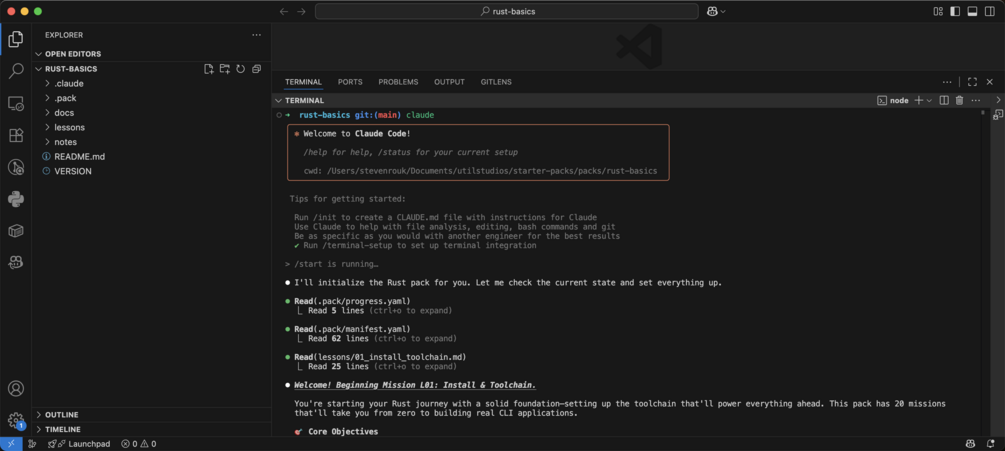
Task: Toggle Secondary Side Bar visibility
Action: (x=988, y=12)
